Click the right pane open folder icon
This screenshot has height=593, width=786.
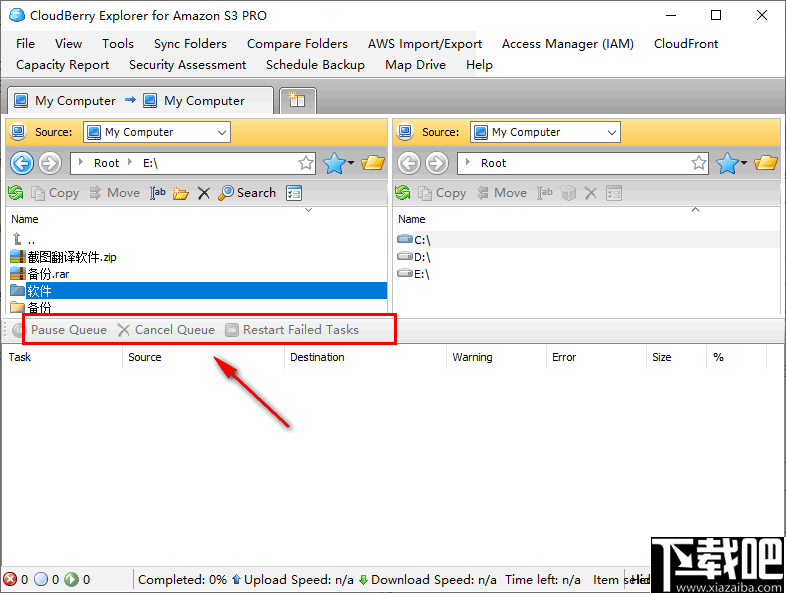pos(765,163)
